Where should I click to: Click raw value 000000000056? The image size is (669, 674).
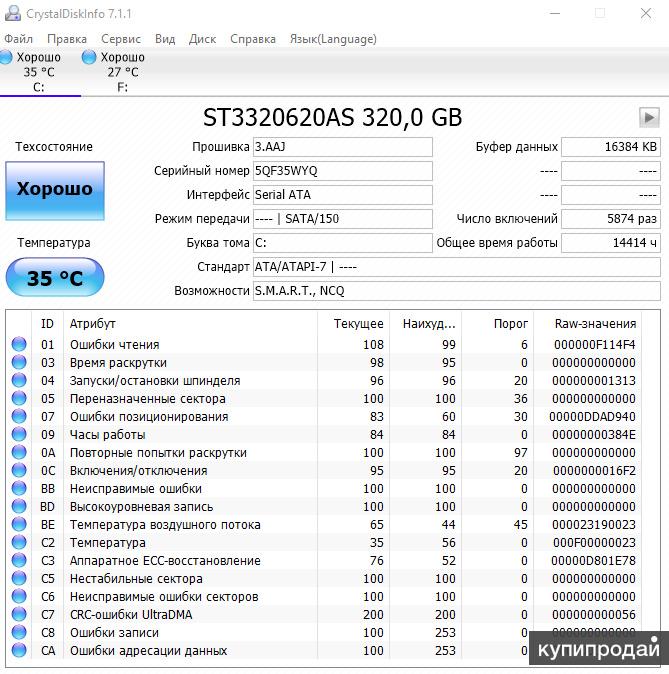[594, 615]
